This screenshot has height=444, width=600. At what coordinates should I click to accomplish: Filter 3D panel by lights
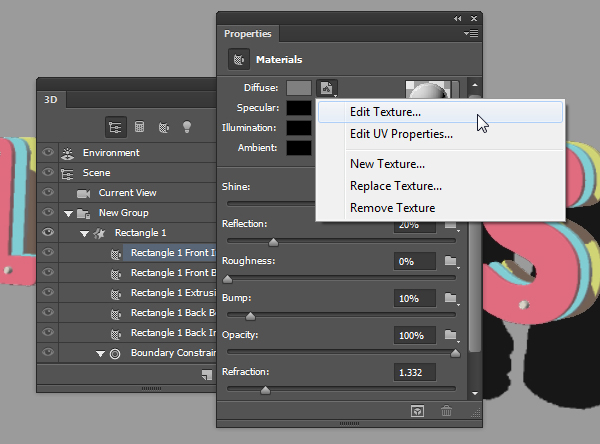coord(187,127)
